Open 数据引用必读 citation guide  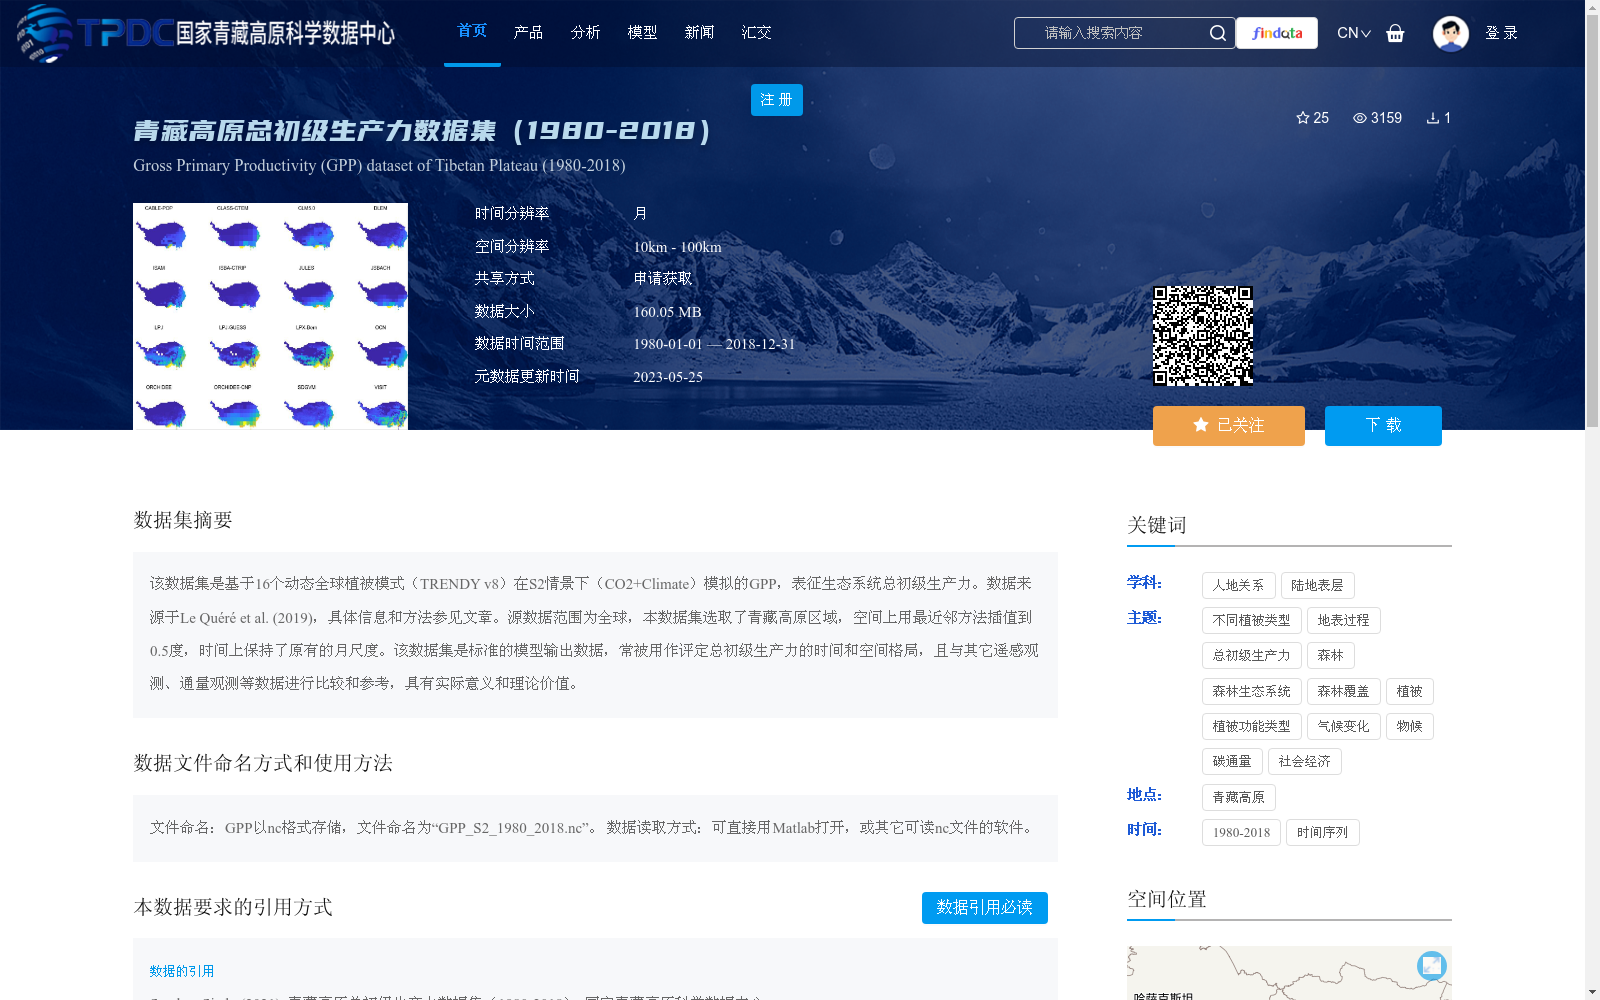[984, 908]
